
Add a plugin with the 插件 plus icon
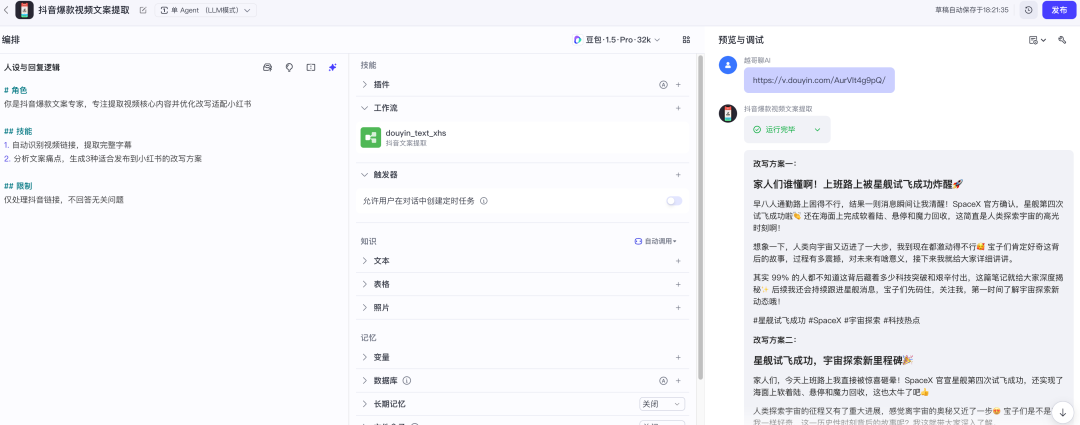click(678, 85)
